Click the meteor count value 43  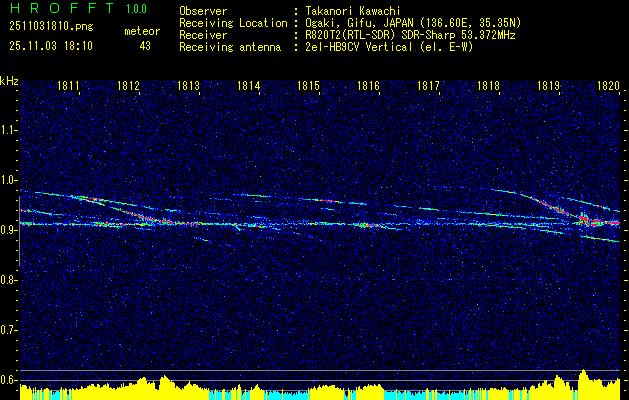(145, 46)
